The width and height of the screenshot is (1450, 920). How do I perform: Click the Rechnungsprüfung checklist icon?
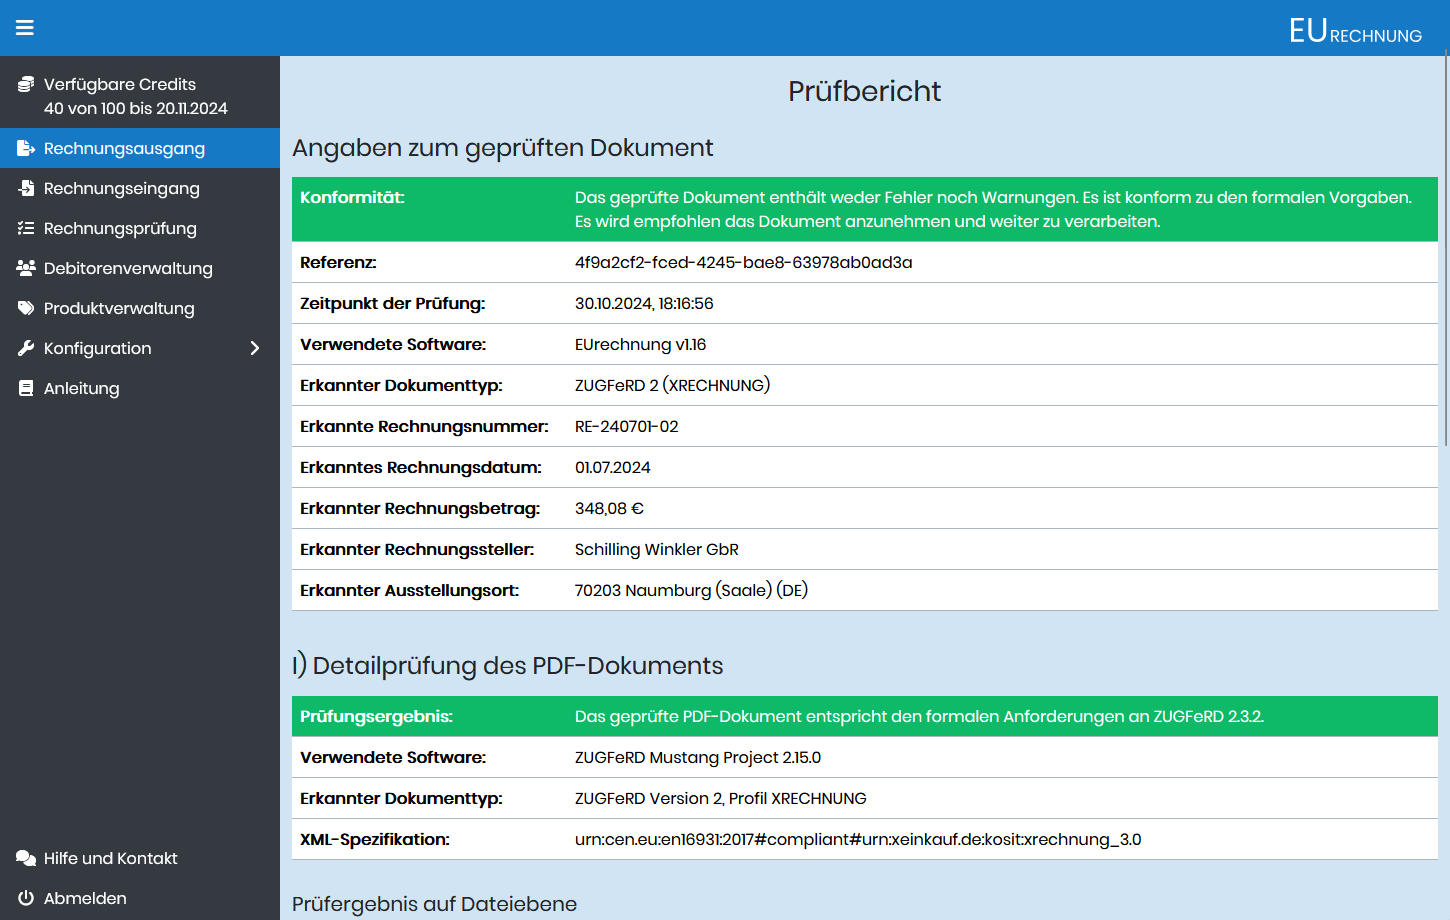pyautogui.click(x=26, y=228)
